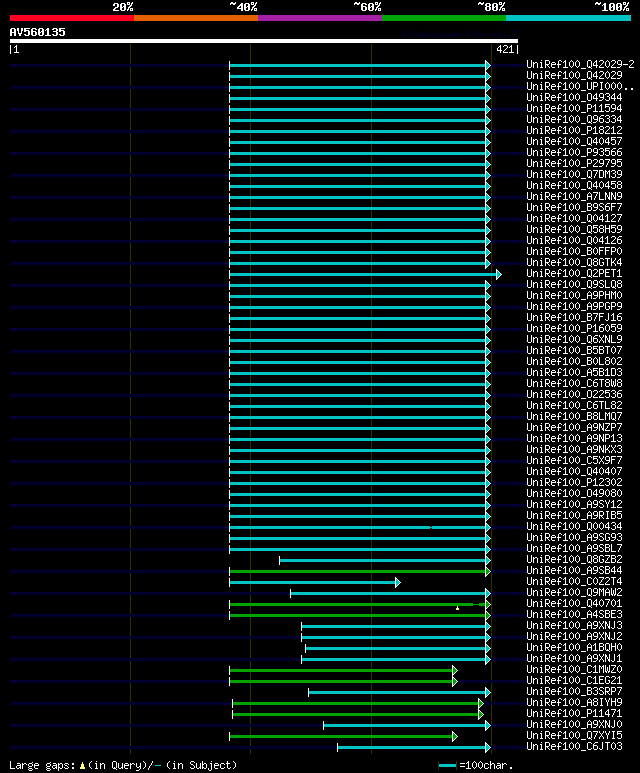640x773 pixels.
Task: Open the UniRef100_A9SB44 hit label
Action: [x=574, y=570]
